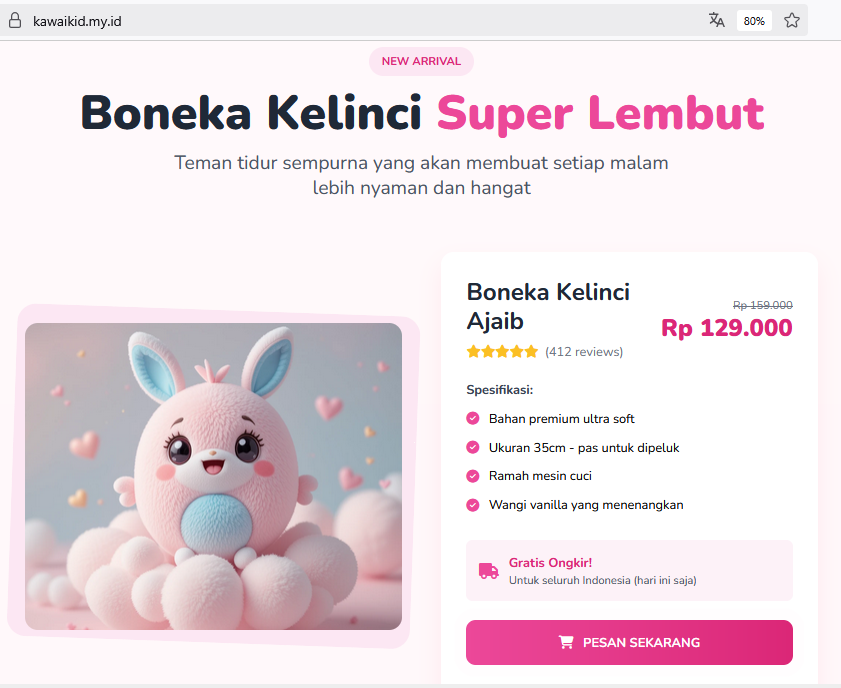Click the site padlock security icon
Viewport: 841px width, 688px height.
(14, 20)
